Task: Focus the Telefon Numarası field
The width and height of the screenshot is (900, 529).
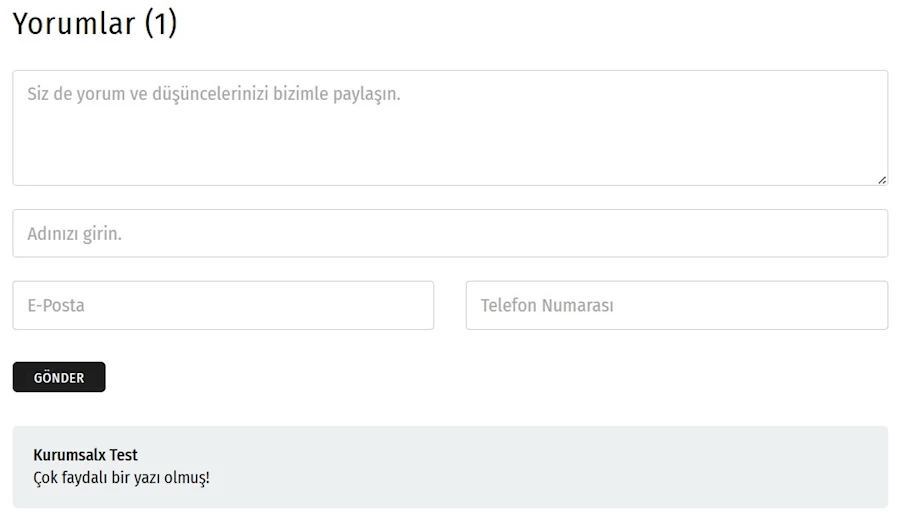Action: (677, 305)
